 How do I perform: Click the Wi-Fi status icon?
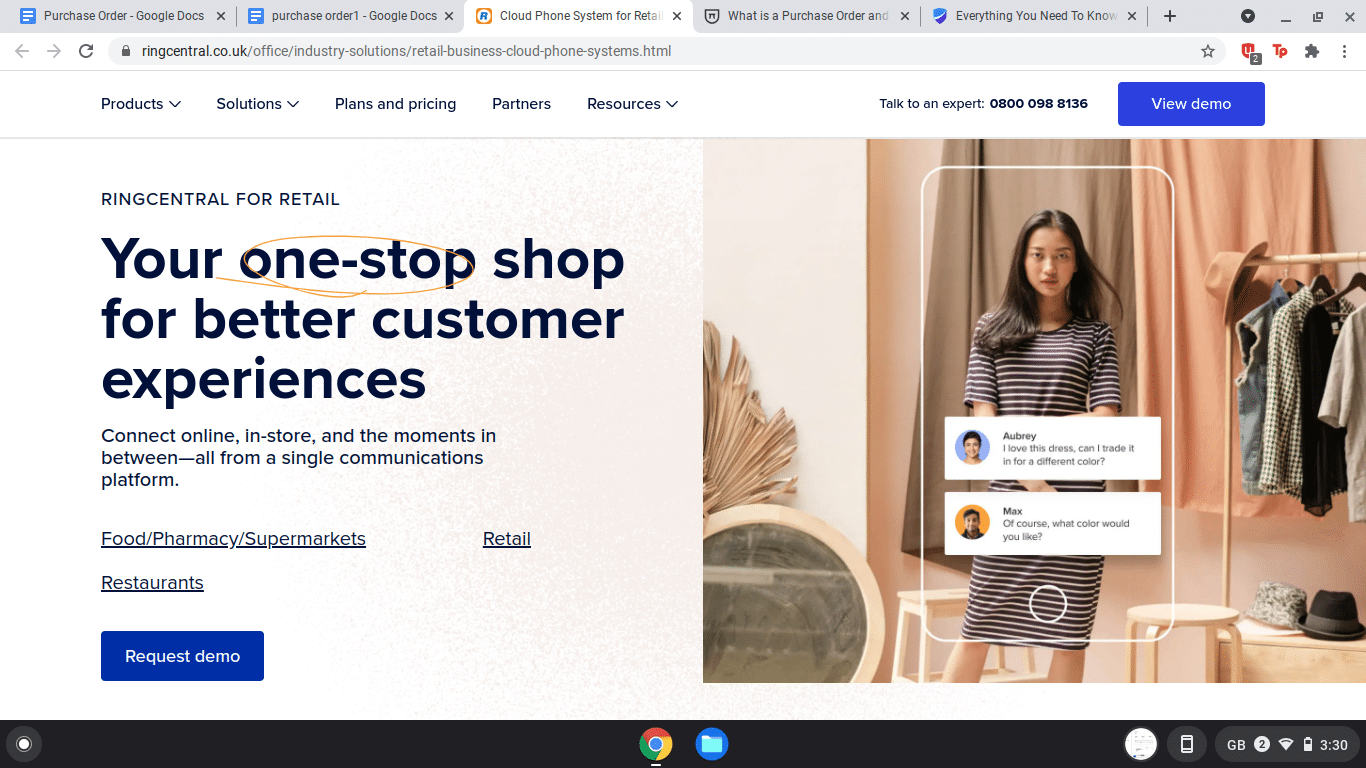[x=1286, y=744]
